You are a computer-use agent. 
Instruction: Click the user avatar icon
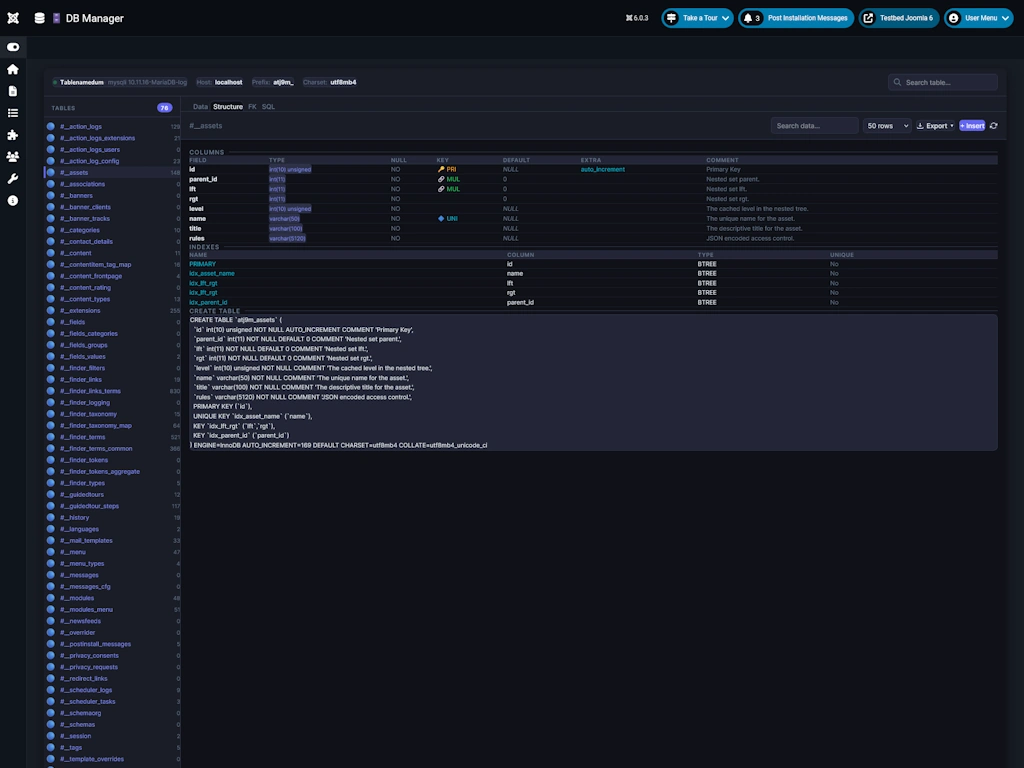pos(953,18)
